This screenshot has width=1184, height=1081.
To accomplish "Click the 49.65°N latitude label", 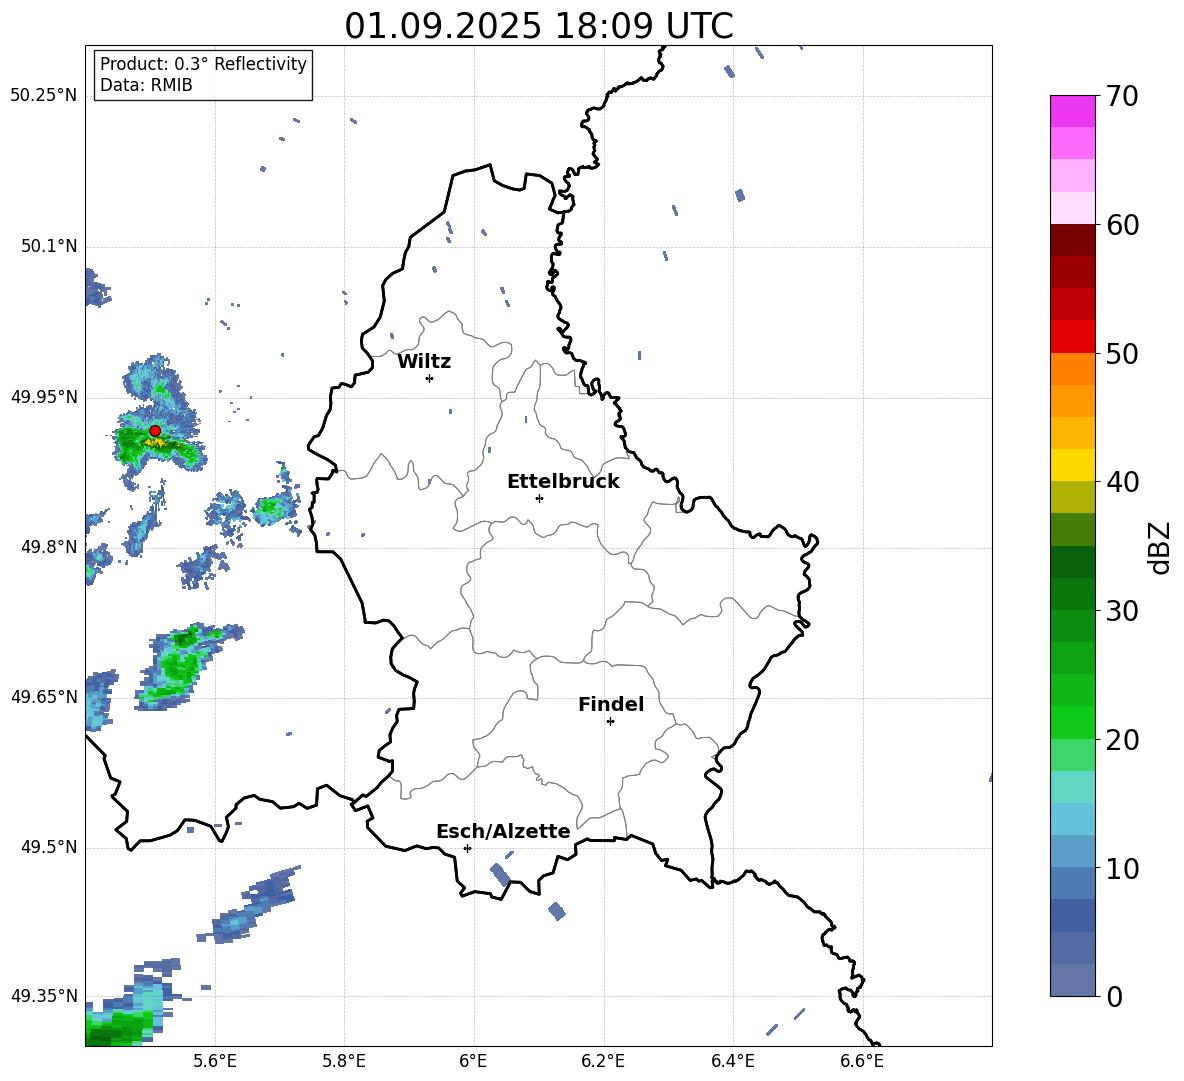I will point(44,697).
